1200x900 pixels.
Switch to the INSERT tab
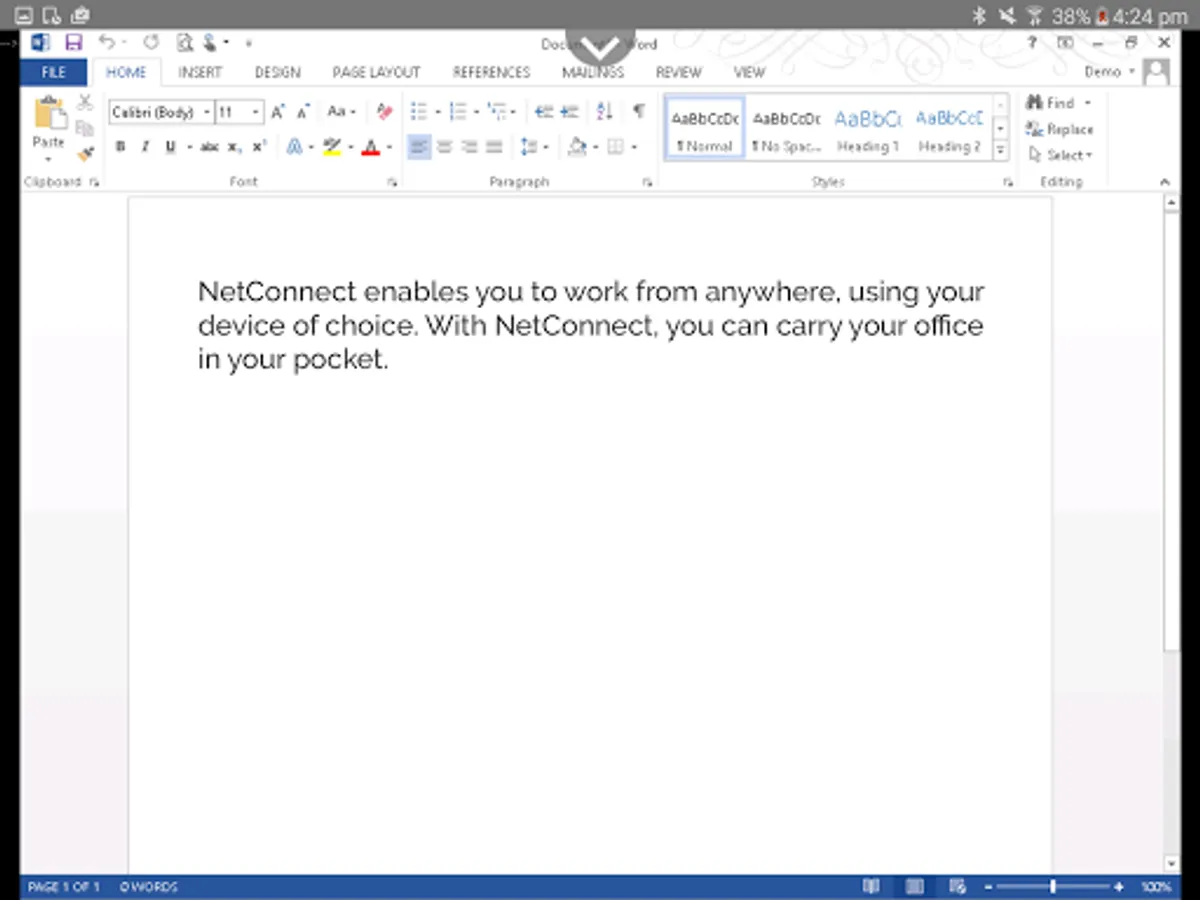coord(200,72)
